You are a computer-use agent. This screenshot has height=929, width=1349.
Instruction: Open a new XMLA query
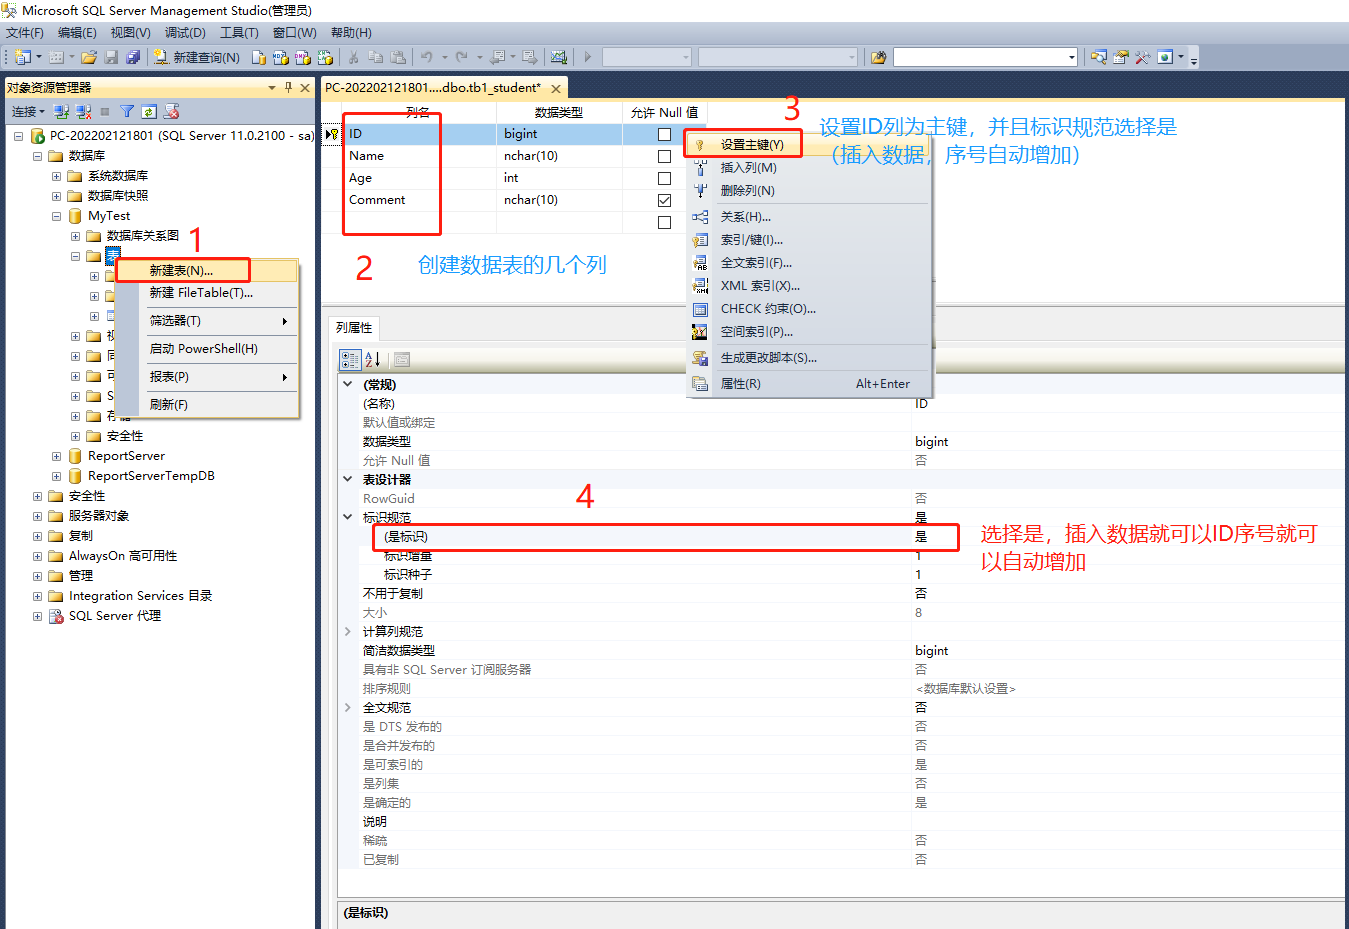click(x=325, y=57)
